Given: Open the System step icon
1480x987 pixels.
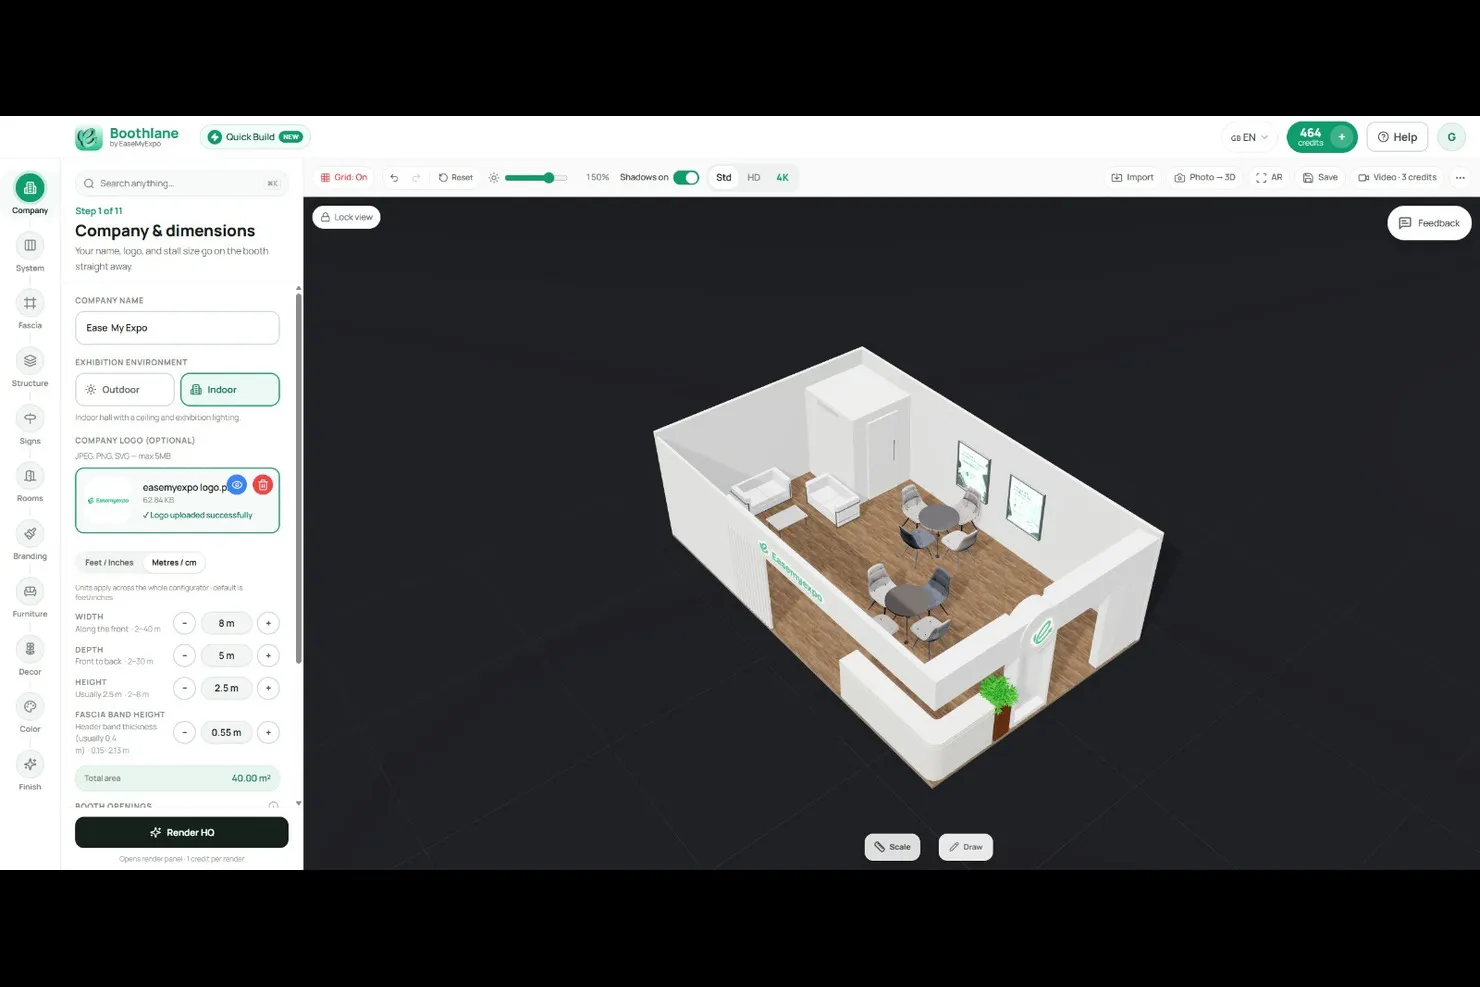Looking at the screenshot, I should 30,245.
